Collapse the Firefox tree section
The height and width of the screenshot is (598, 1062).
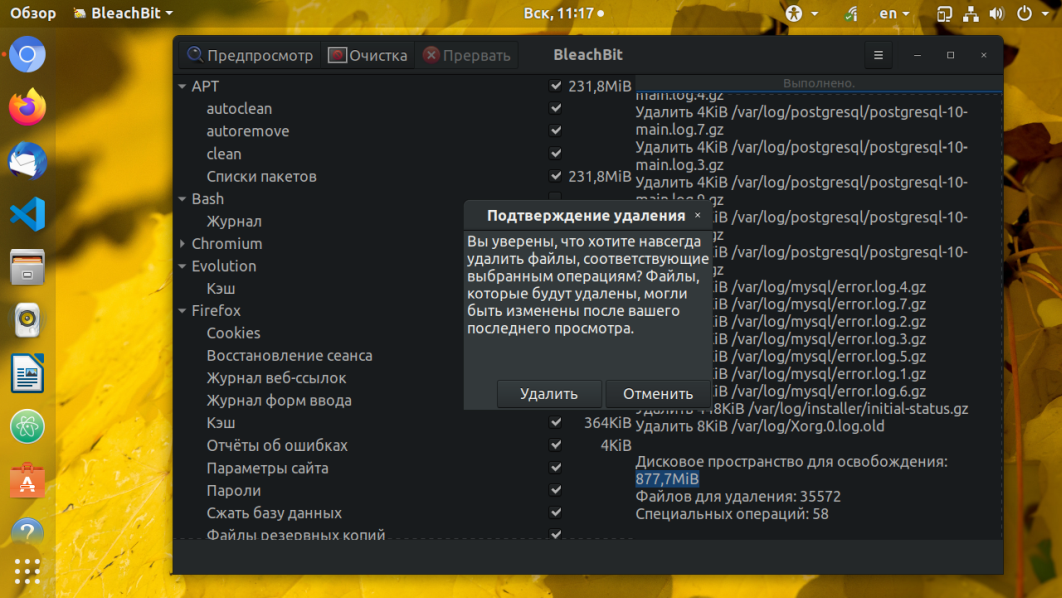[x=182, y=311]
